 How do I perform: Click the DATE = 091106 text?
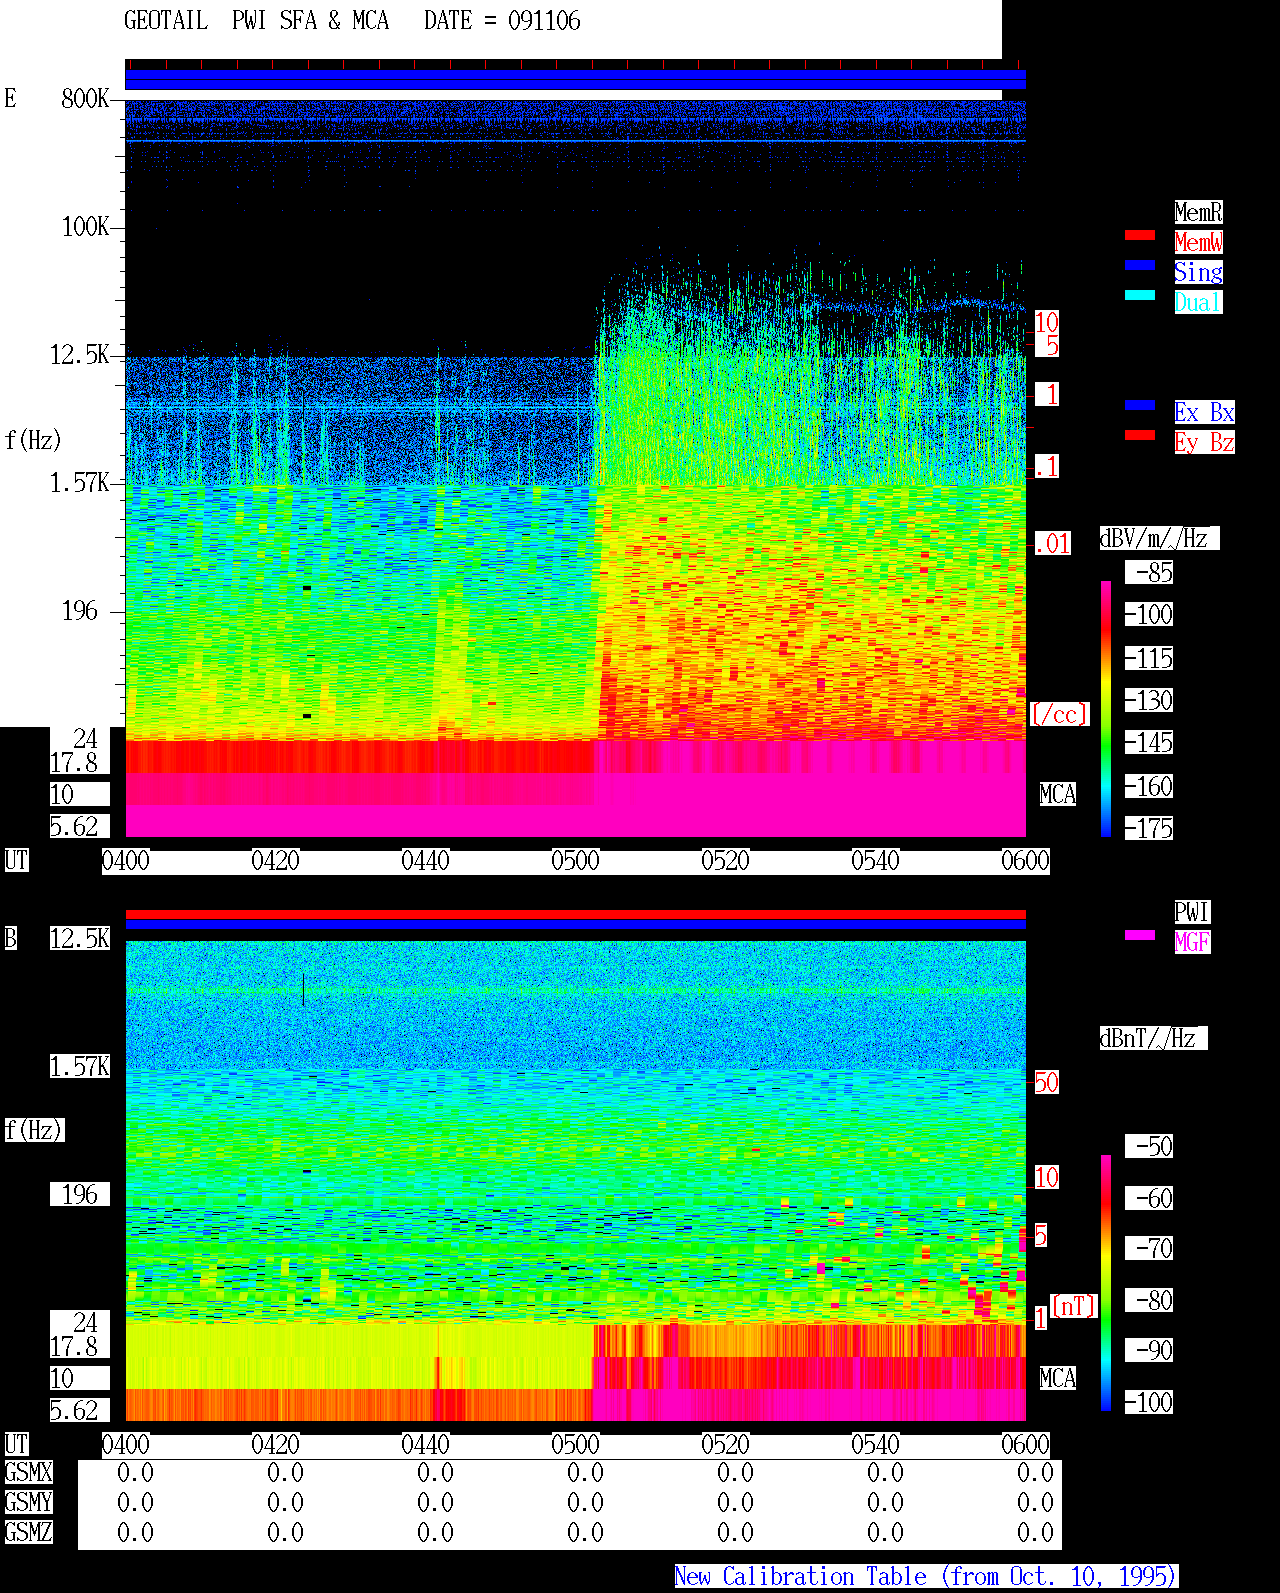pyautogui.click(x=502, y=20)
